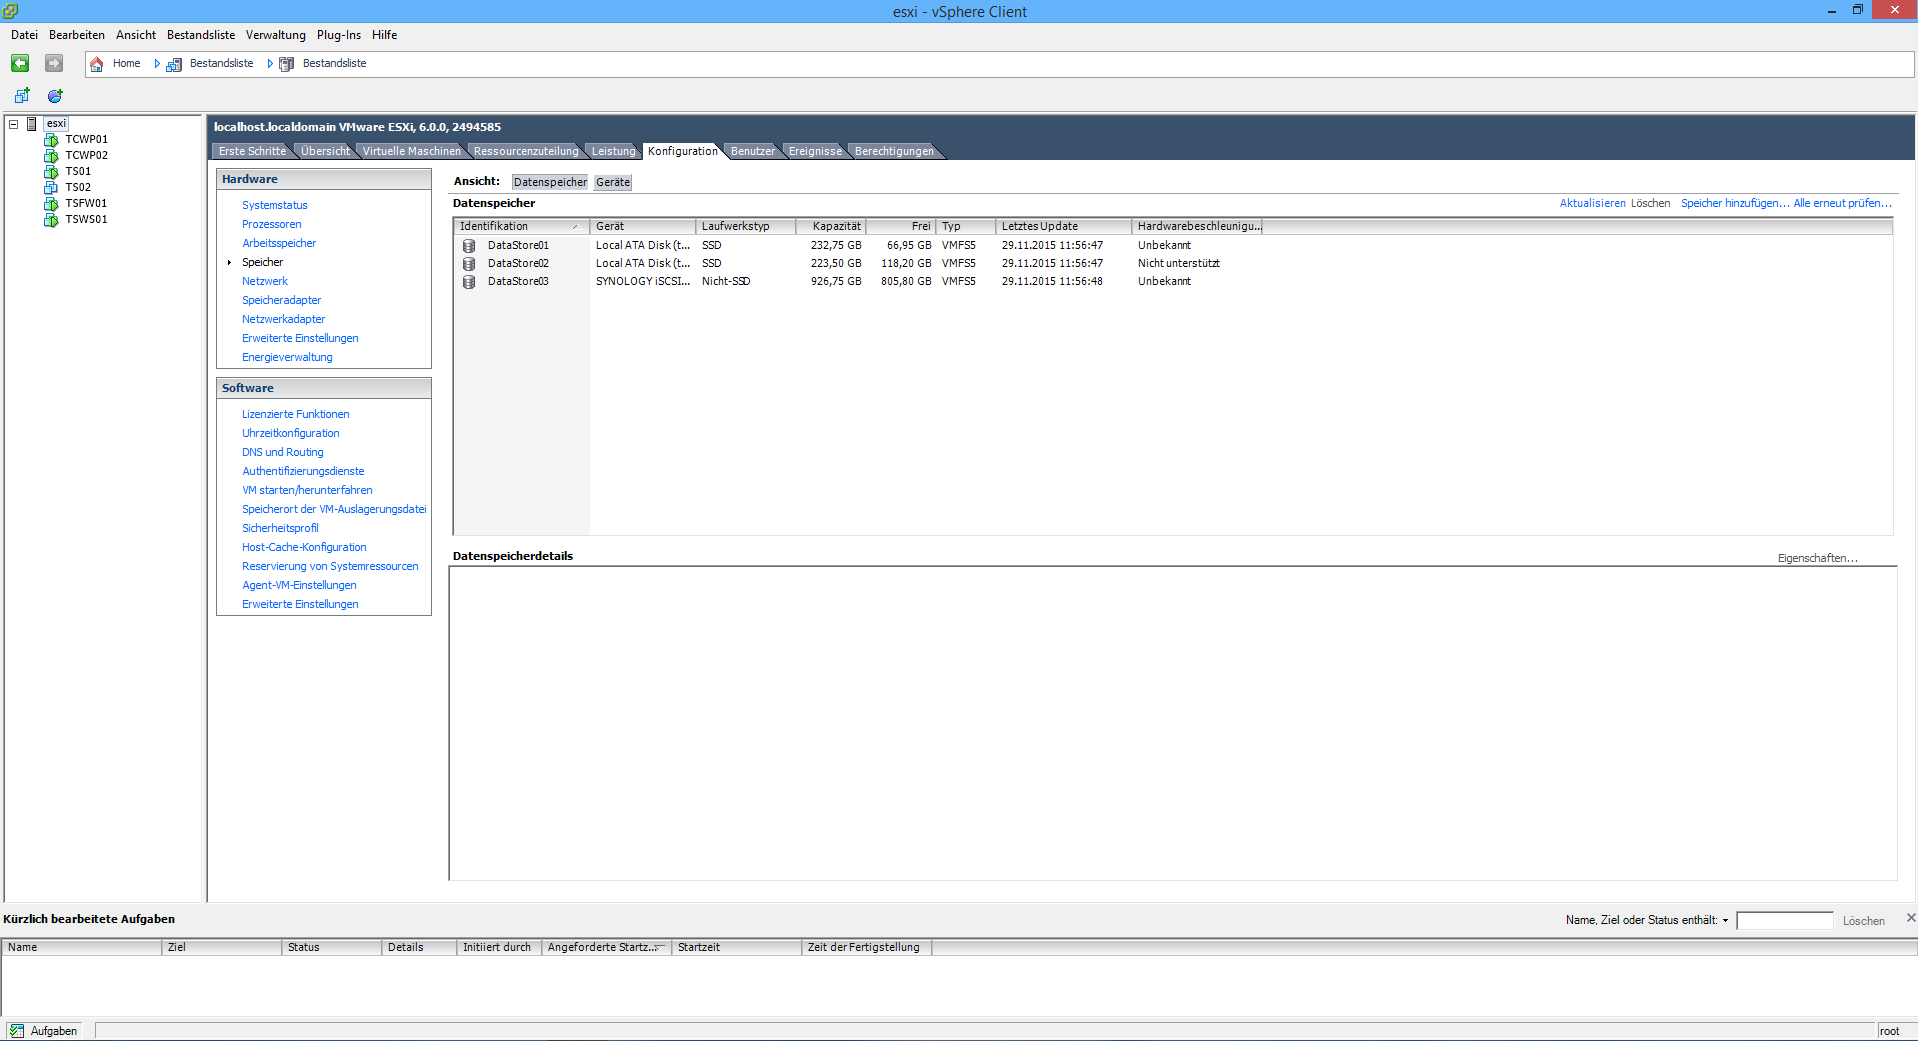Viewport: 1918px width, 1041px height.
Task: Expand breadcrumb arrow after Home
Action: (157, 64)
